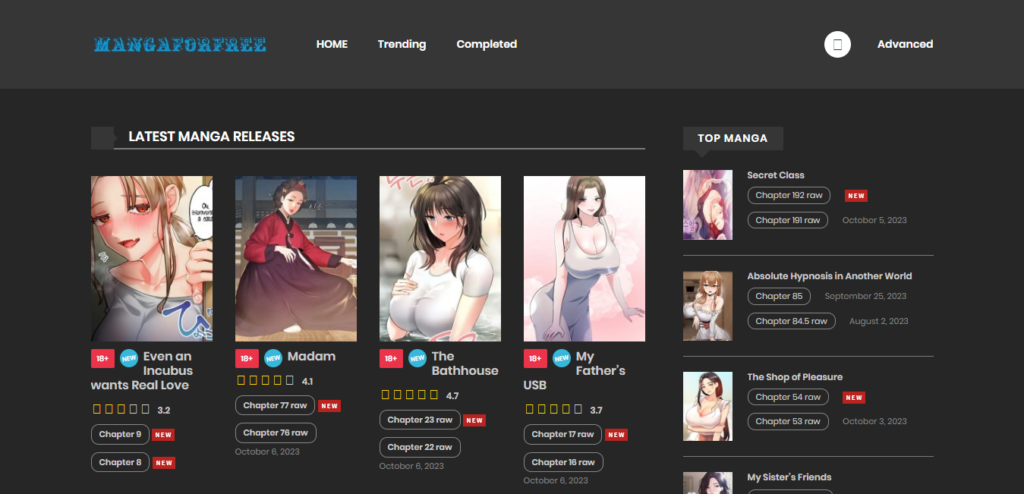Click the 18+ badge beside My Father's USB
This screenshot has height=494, width=1024.
[536, 358]
